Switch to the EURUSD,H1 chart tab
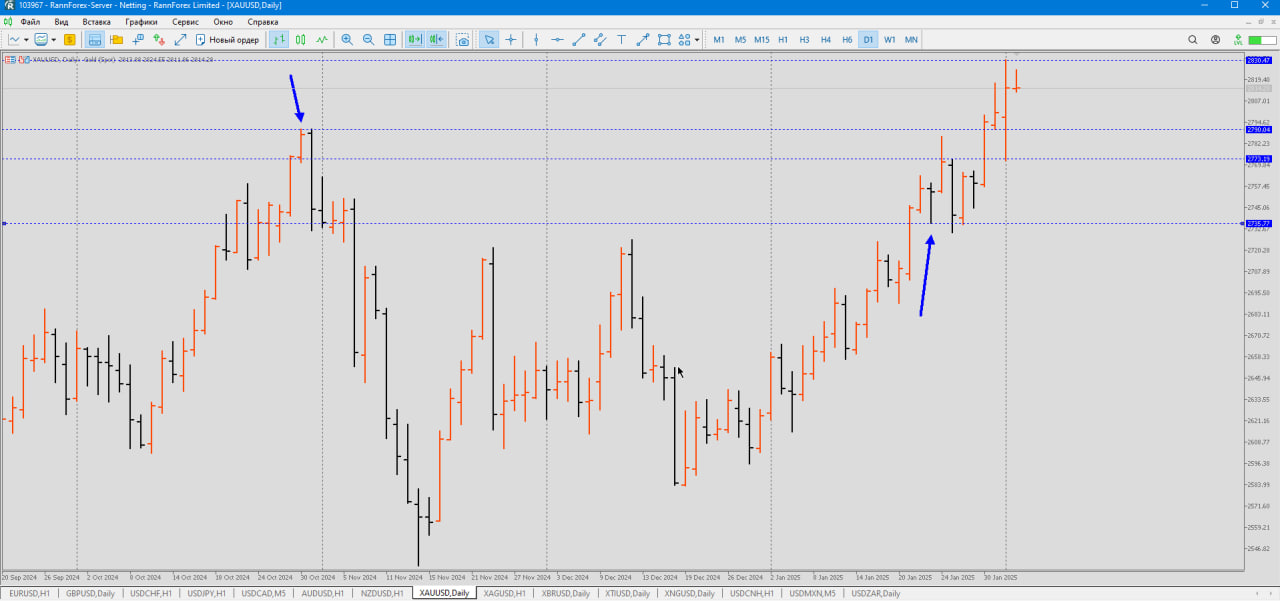The width and height of the screenshot is (1280, 601). pos(29,594)
